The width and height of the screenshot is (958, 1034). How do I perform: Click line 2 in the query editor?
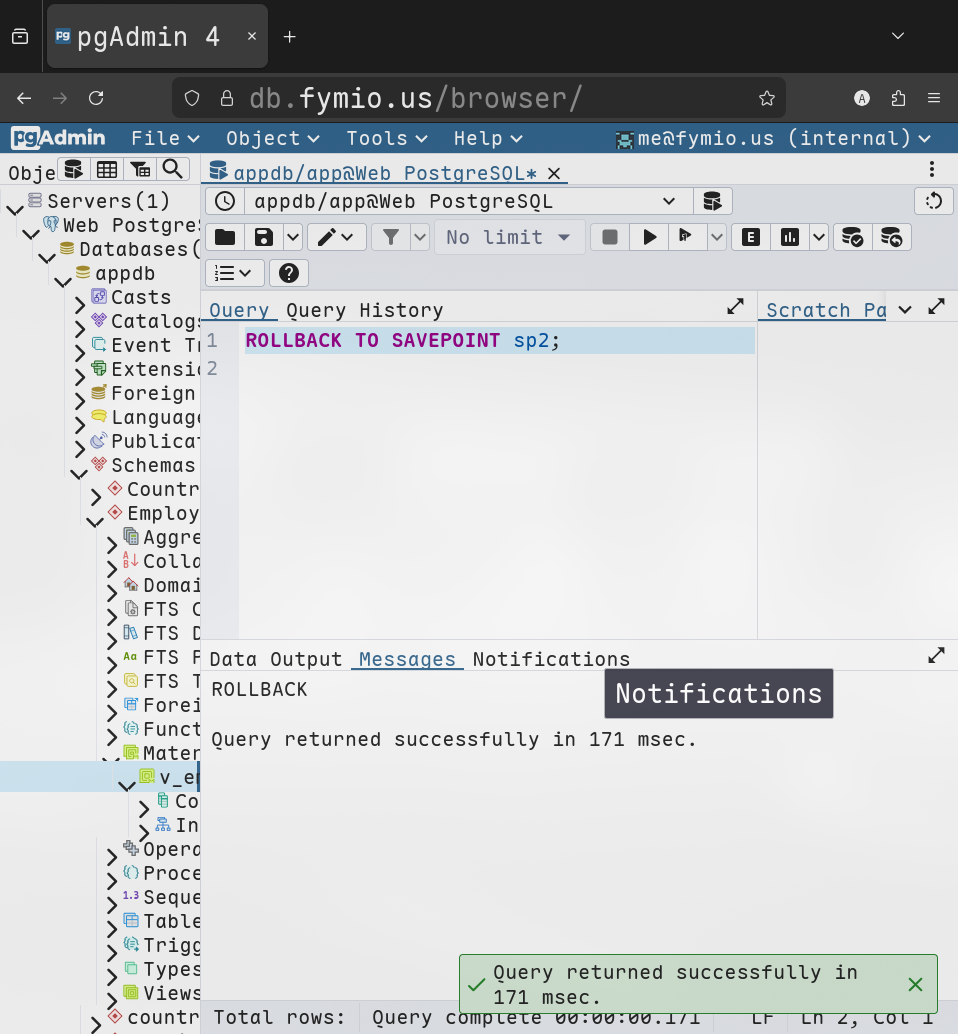pyautogui.click(x=400, y=368)
